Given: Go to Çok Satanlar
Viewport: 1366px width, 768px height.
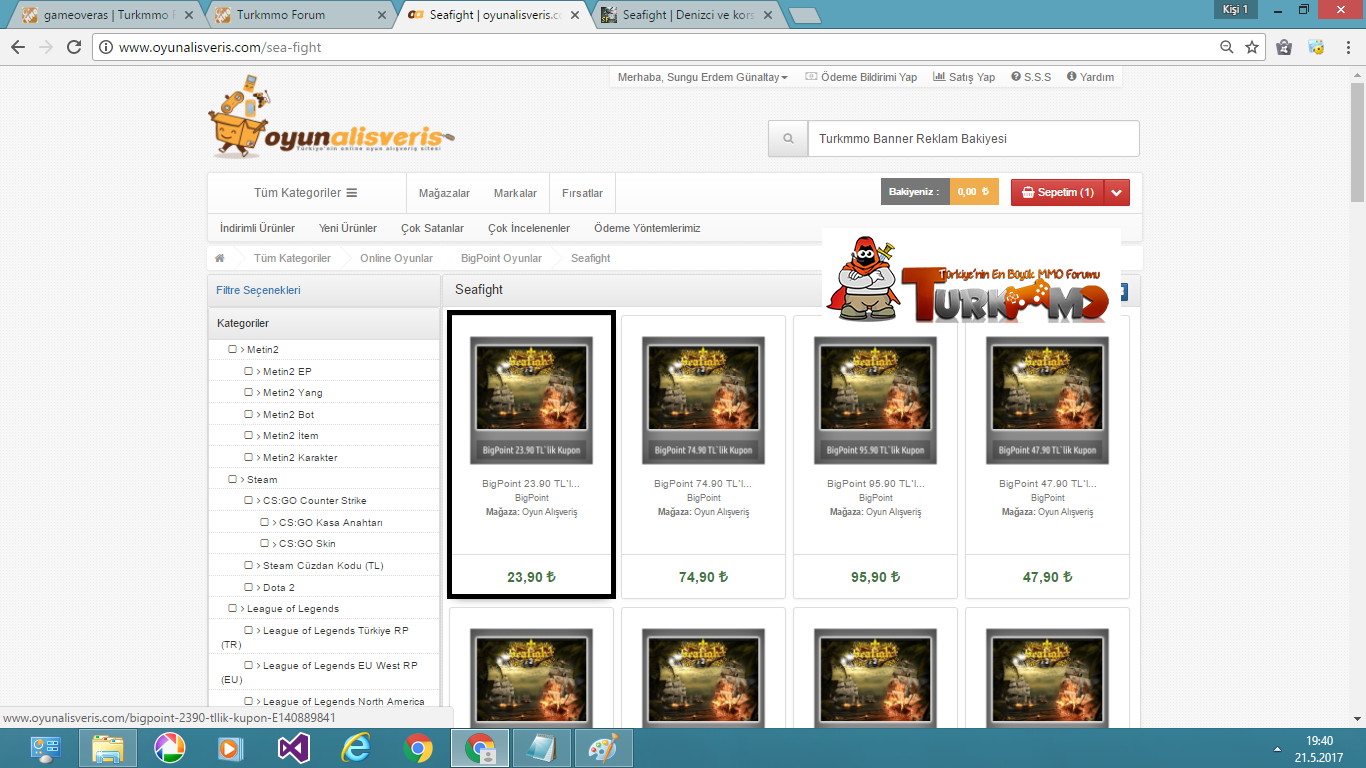Looking at the screenshot, I should tap(433, 228).
